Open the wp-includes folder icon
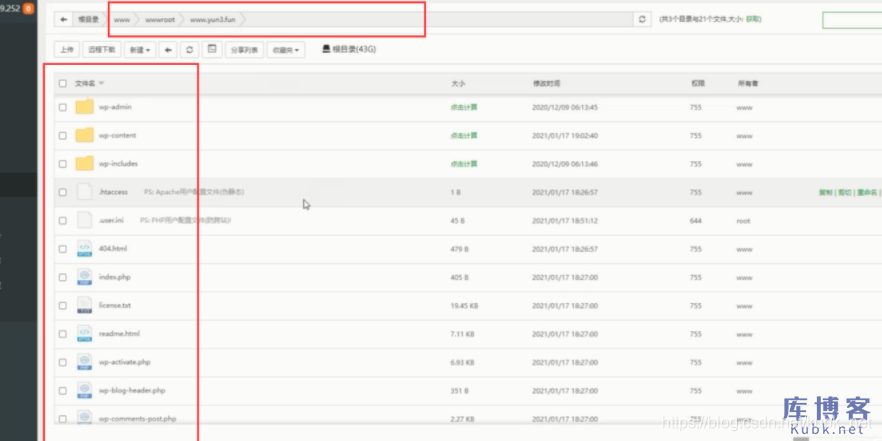 tap(84, 164)
